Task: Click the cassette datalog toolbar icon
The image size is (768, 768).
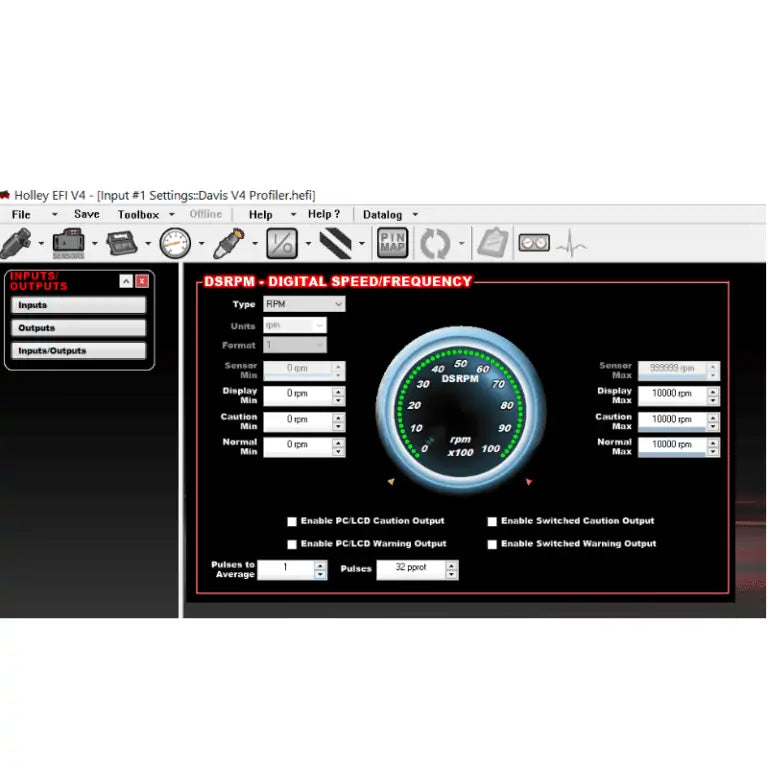Action: pos(534,243)
